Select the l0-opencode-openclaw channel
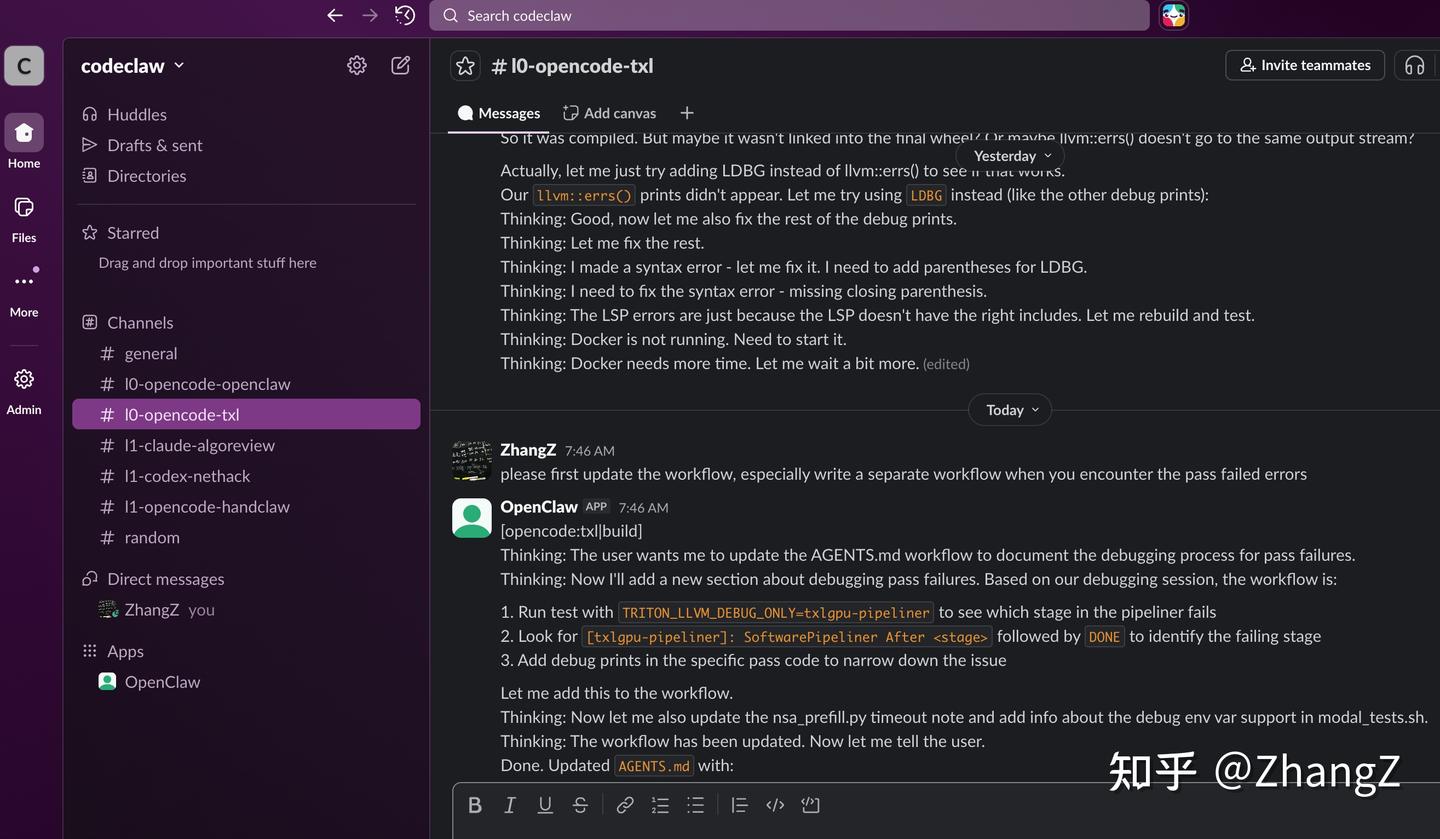This screenshot has width=1440, height=839. point(246,384)
